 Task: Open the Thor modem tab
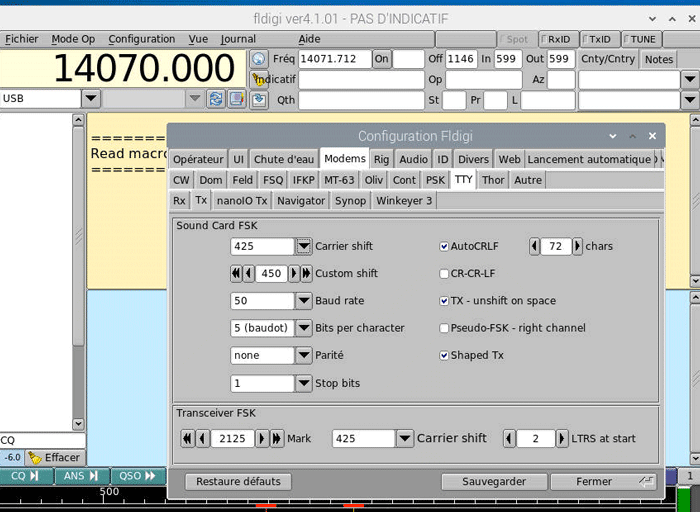[493, 180]
